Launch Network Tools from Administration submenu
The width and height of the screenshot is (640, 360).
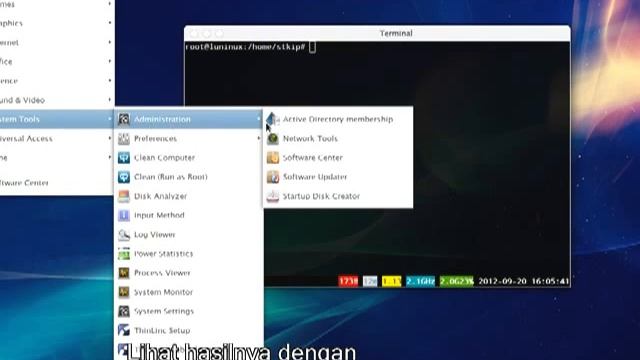point(338,138)
